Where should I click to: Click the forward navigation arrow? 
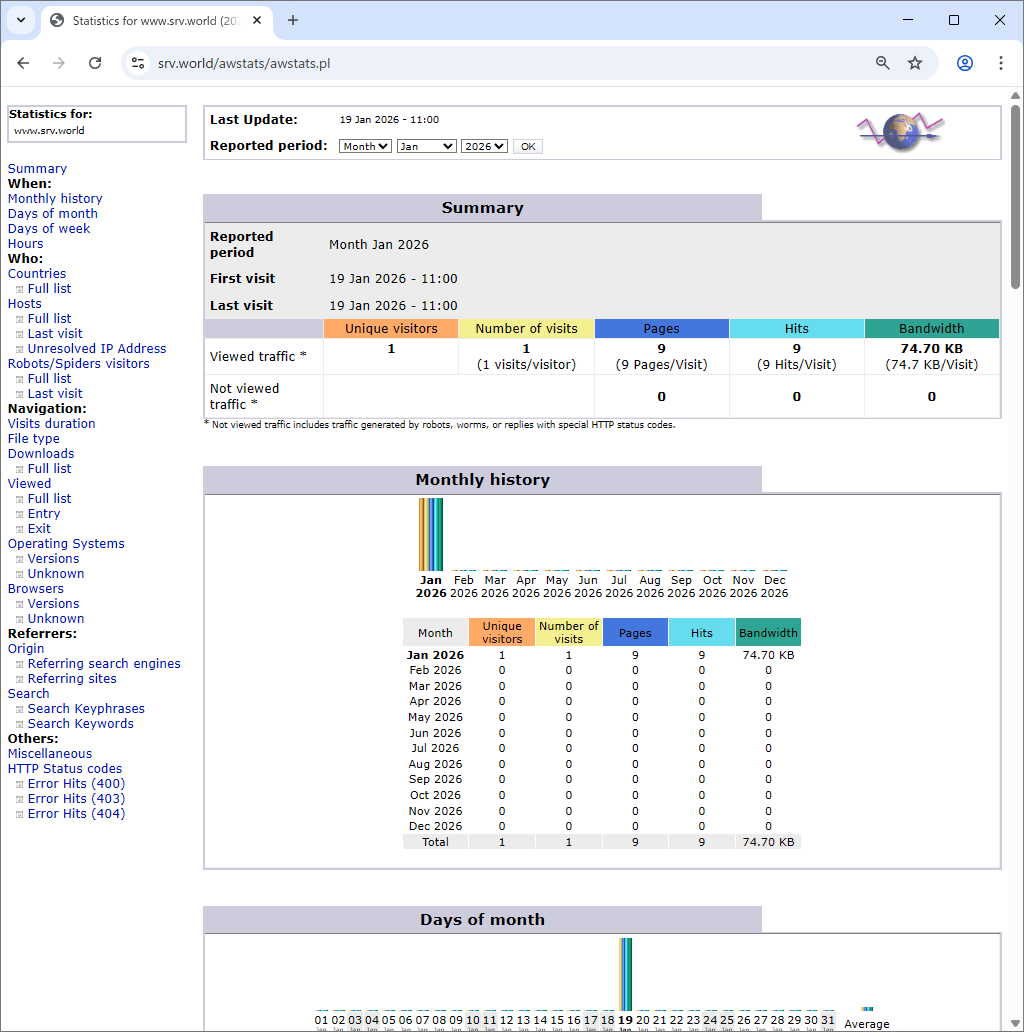tap(58, 62)
